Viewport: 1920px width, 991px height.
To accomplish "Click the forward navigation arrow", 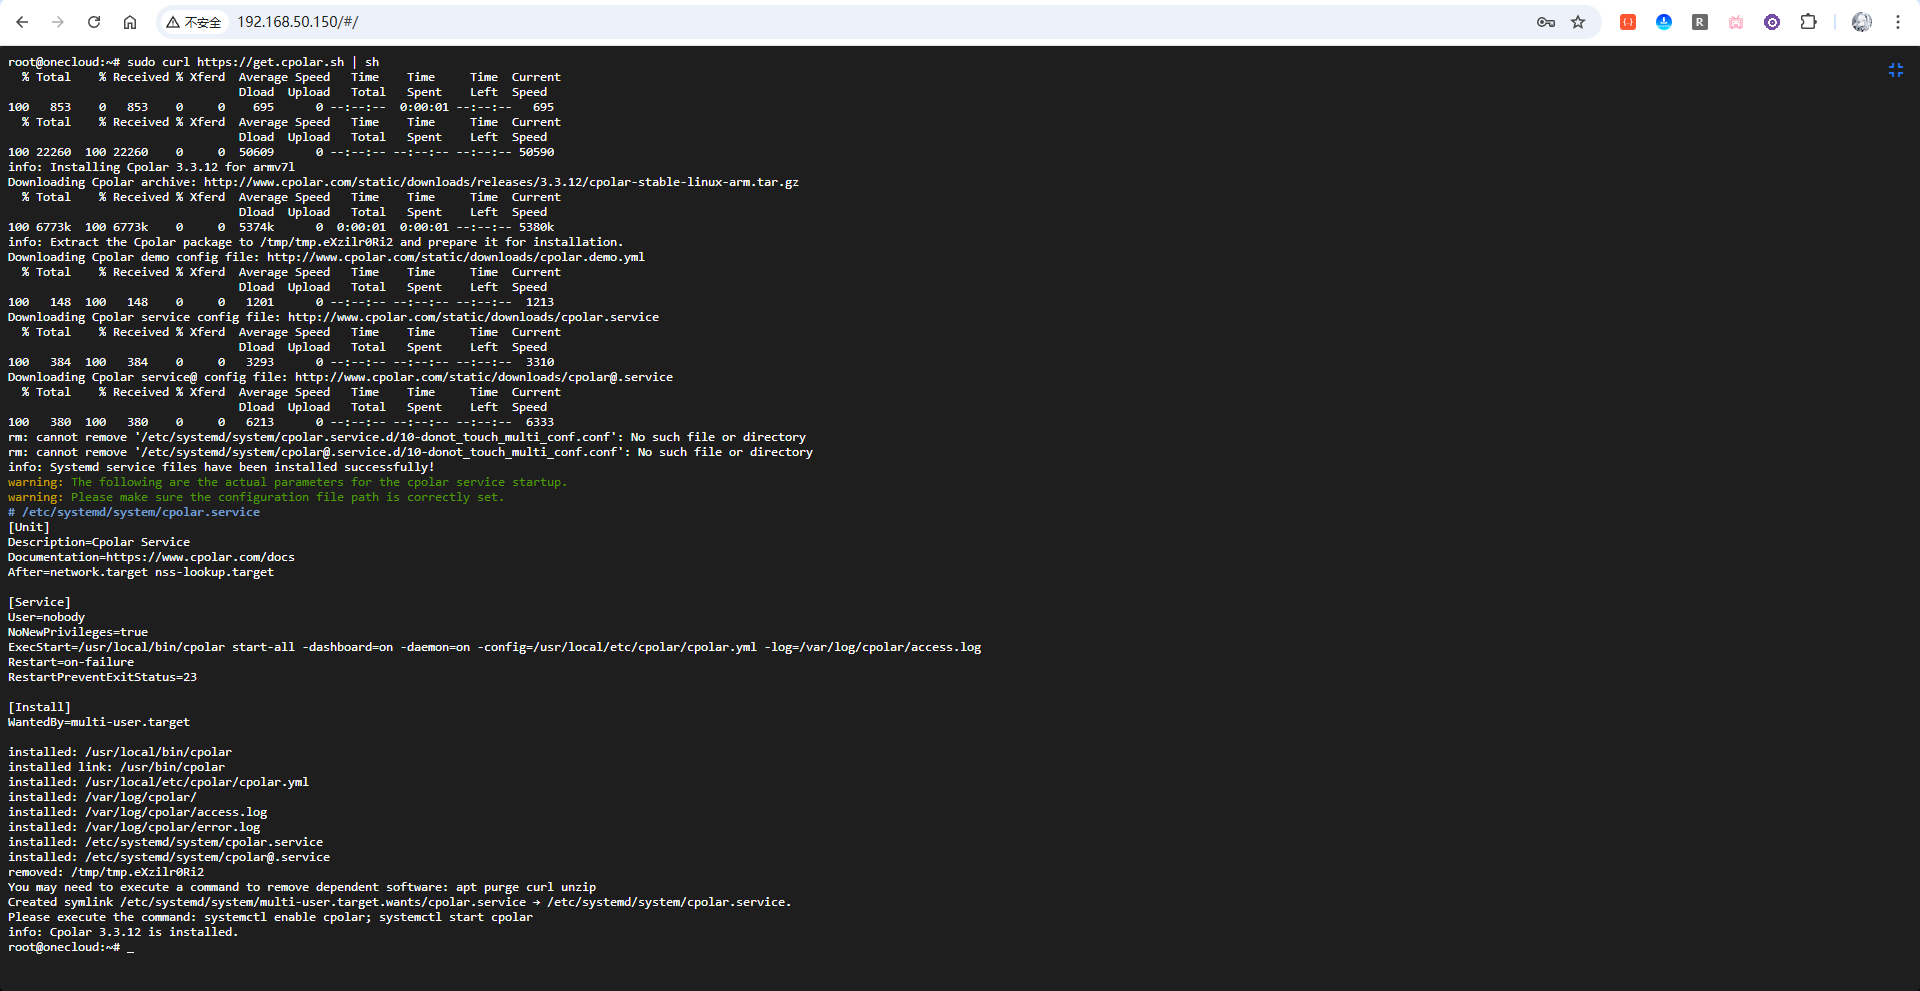I will 58,22.
